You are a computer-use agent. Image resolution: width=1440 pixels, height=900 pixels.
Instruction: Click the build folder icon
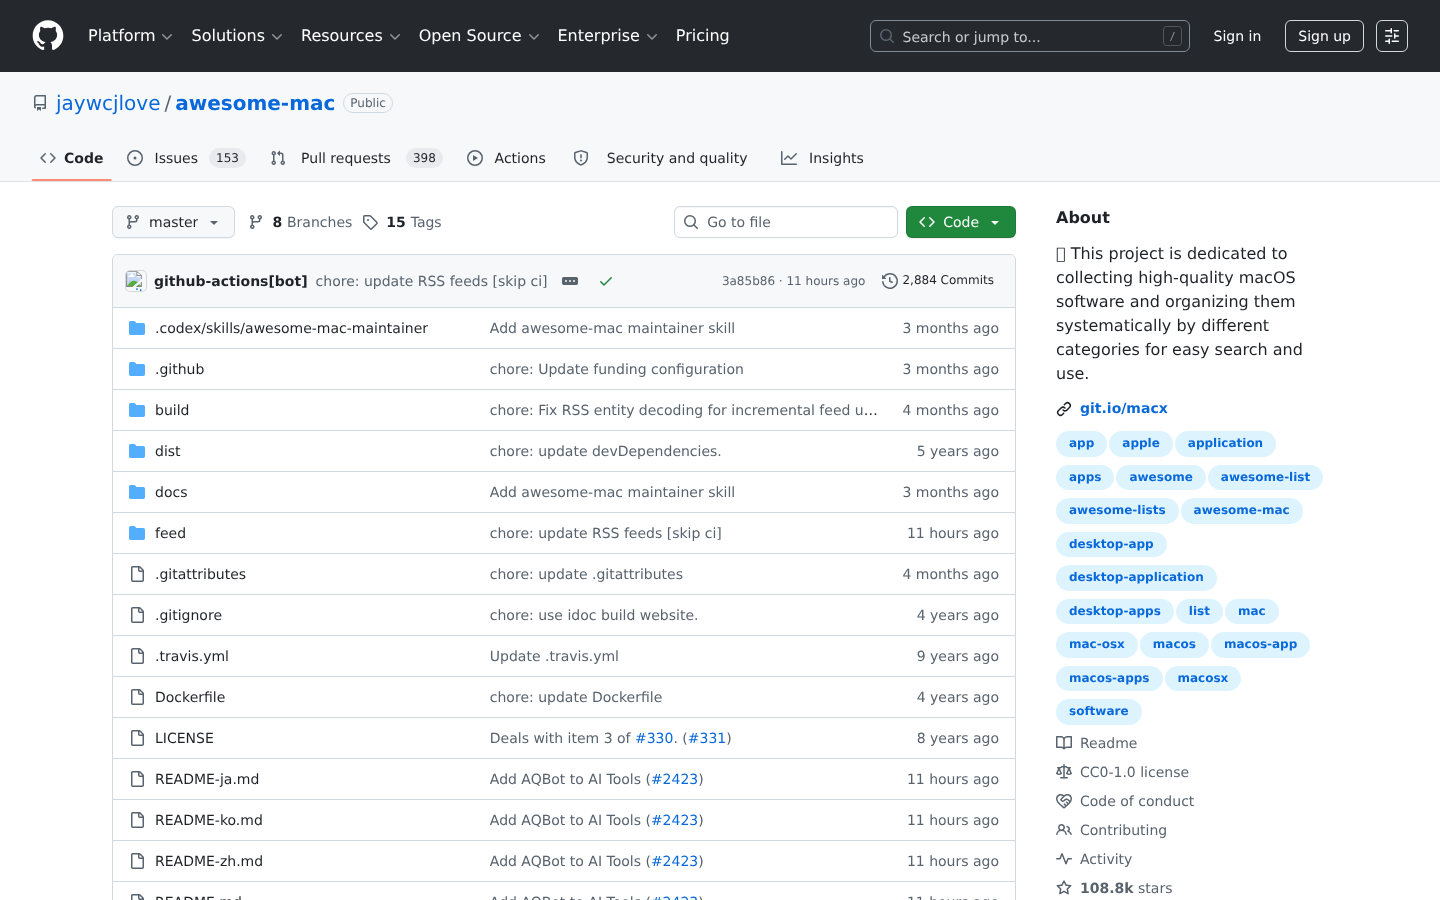coord(137,410)
